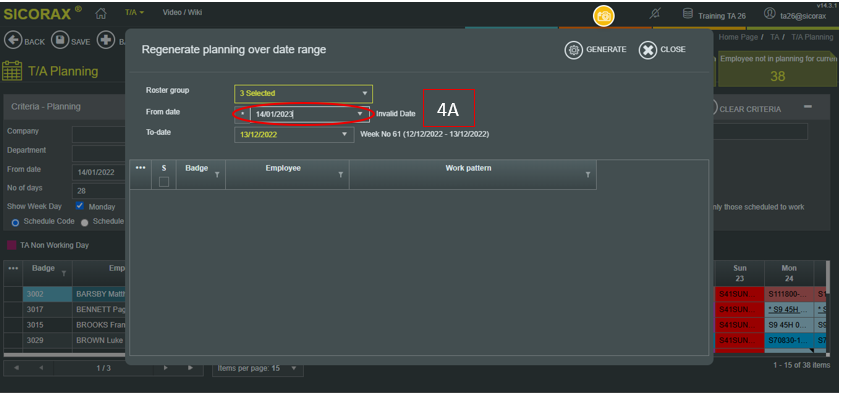Filter the Work pattern column
This screenshot has width=841, height=393.
[x=588, y=175]
